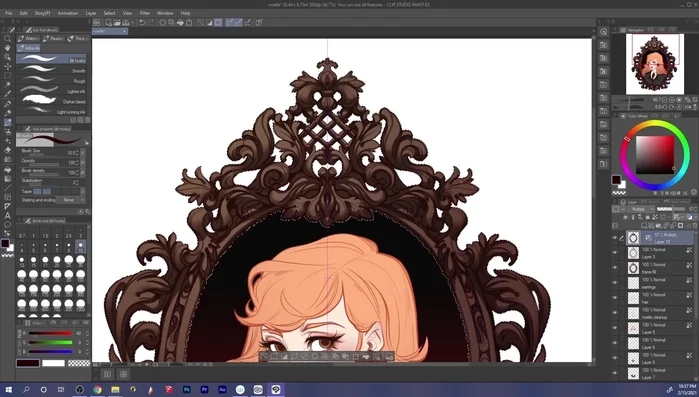Image resolution: width=699 pixels, height=397 pixels.
Task: Adjust Brush density stepper arrows
Action: (x=78, y=172)
